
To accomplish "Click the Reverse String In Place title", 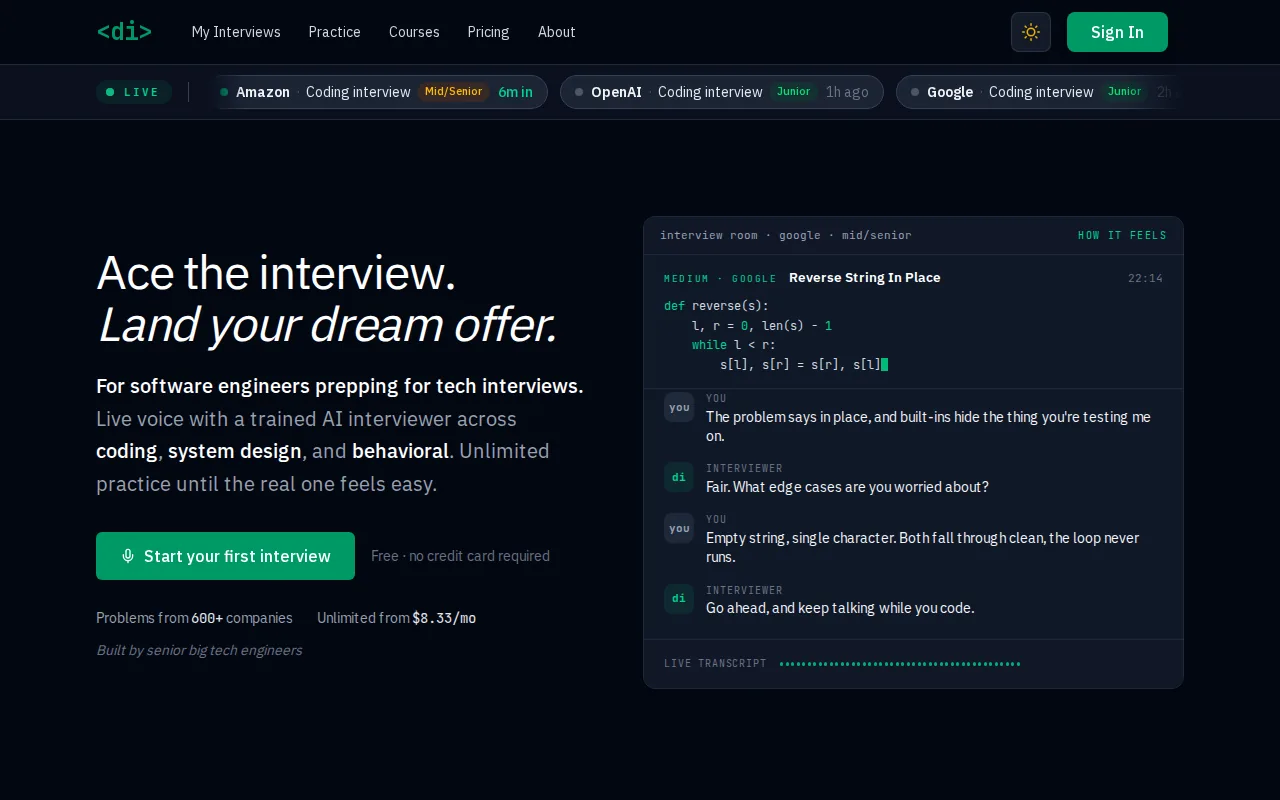I will (x=865, y=278).
